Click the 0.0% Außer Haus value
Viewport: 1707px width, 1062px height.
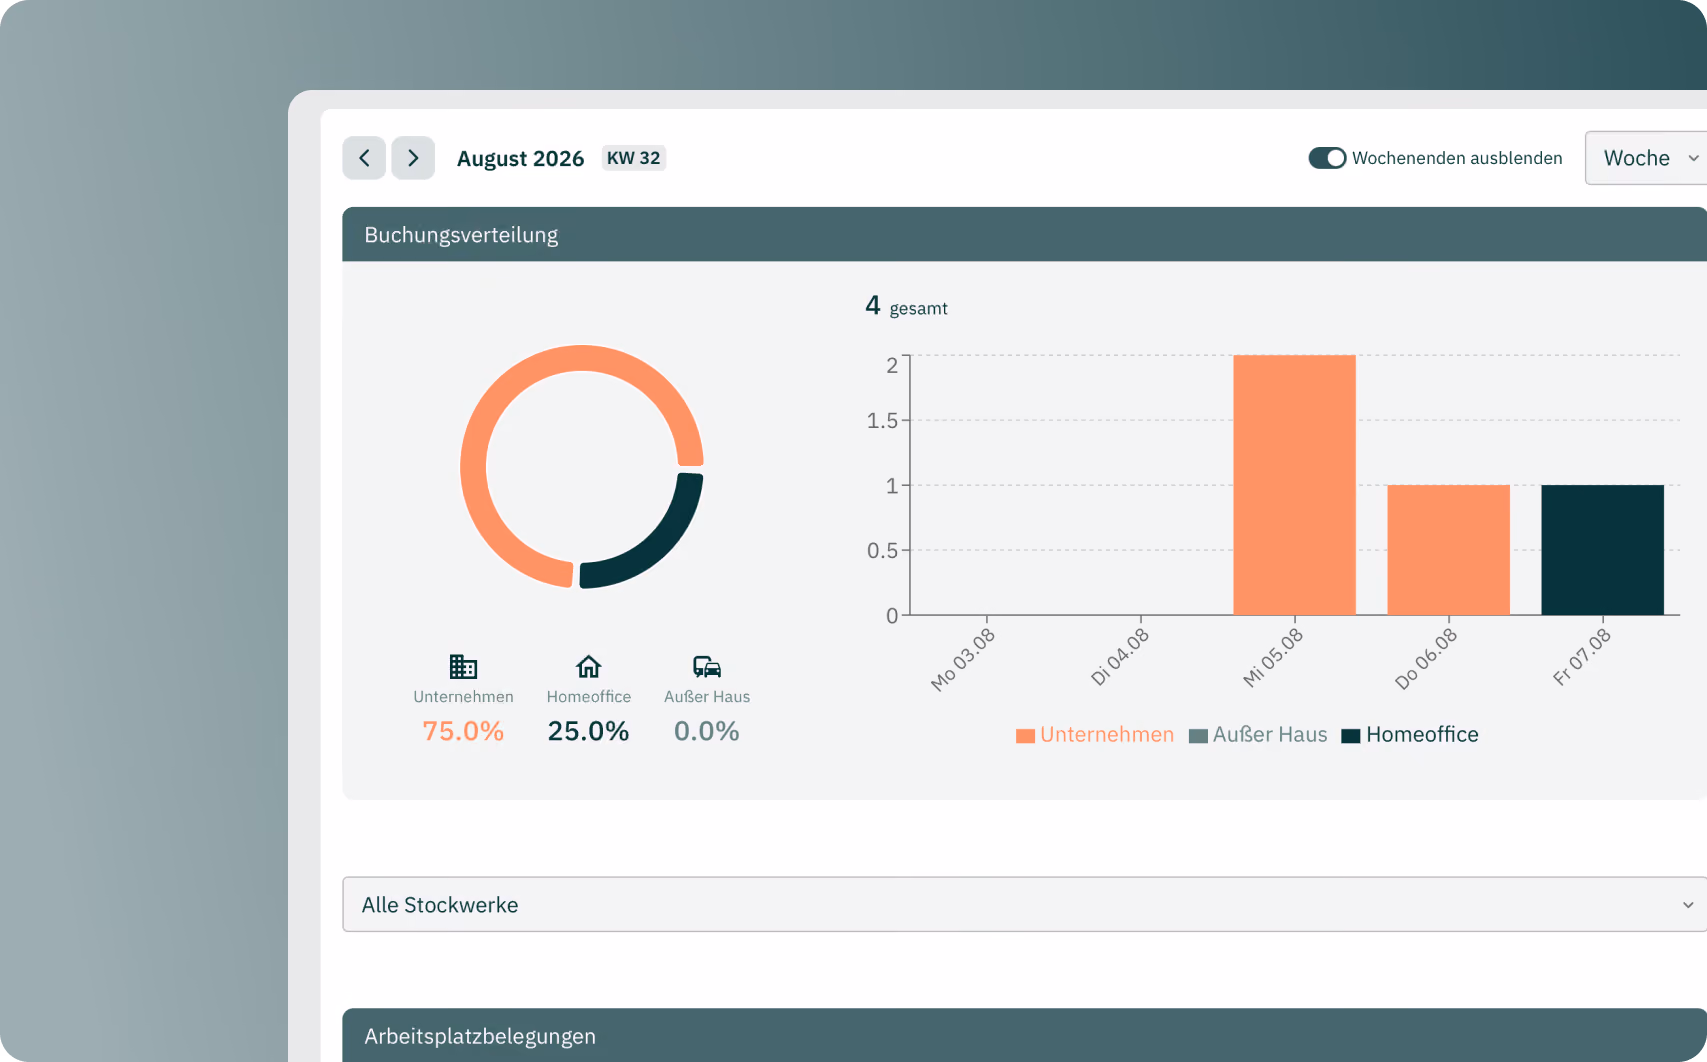tap(707, 731)
